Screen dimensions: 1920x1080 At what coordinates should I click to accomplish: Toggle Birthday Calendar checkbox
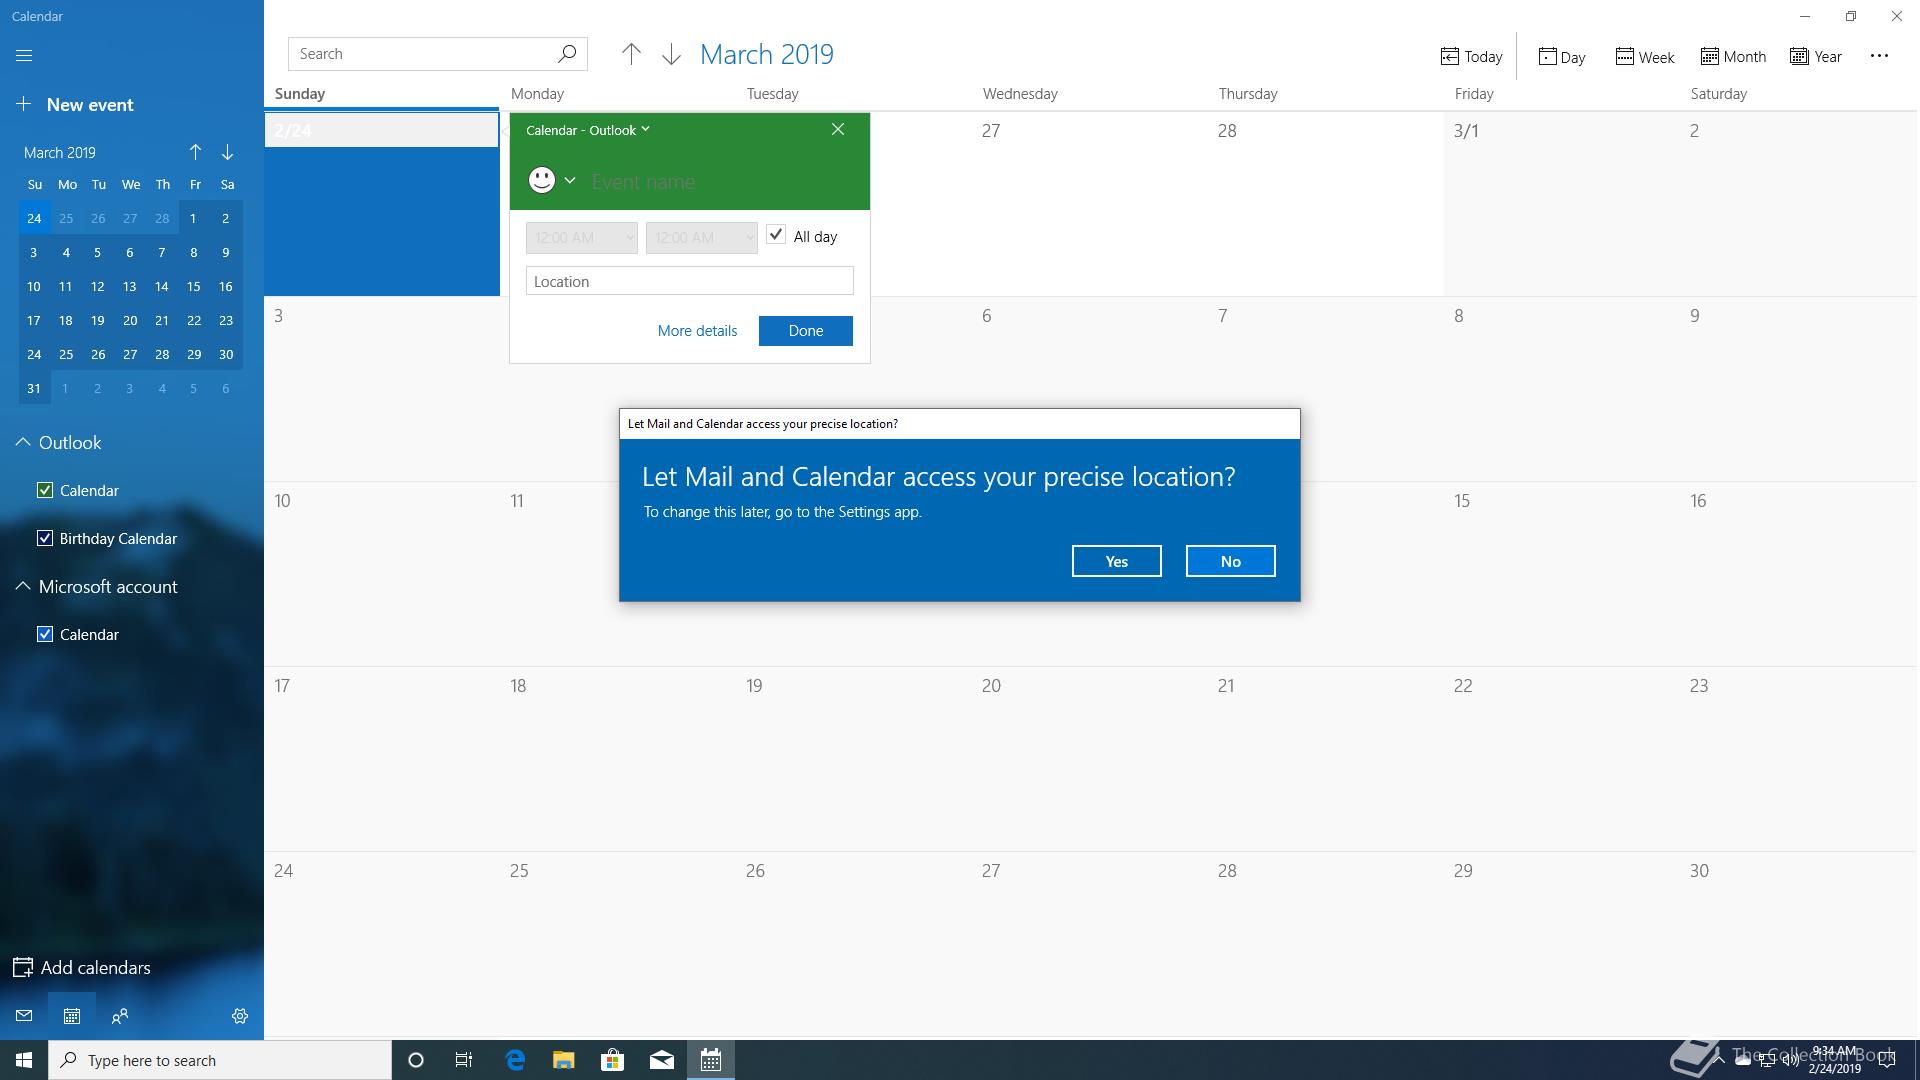click(45, 538)
